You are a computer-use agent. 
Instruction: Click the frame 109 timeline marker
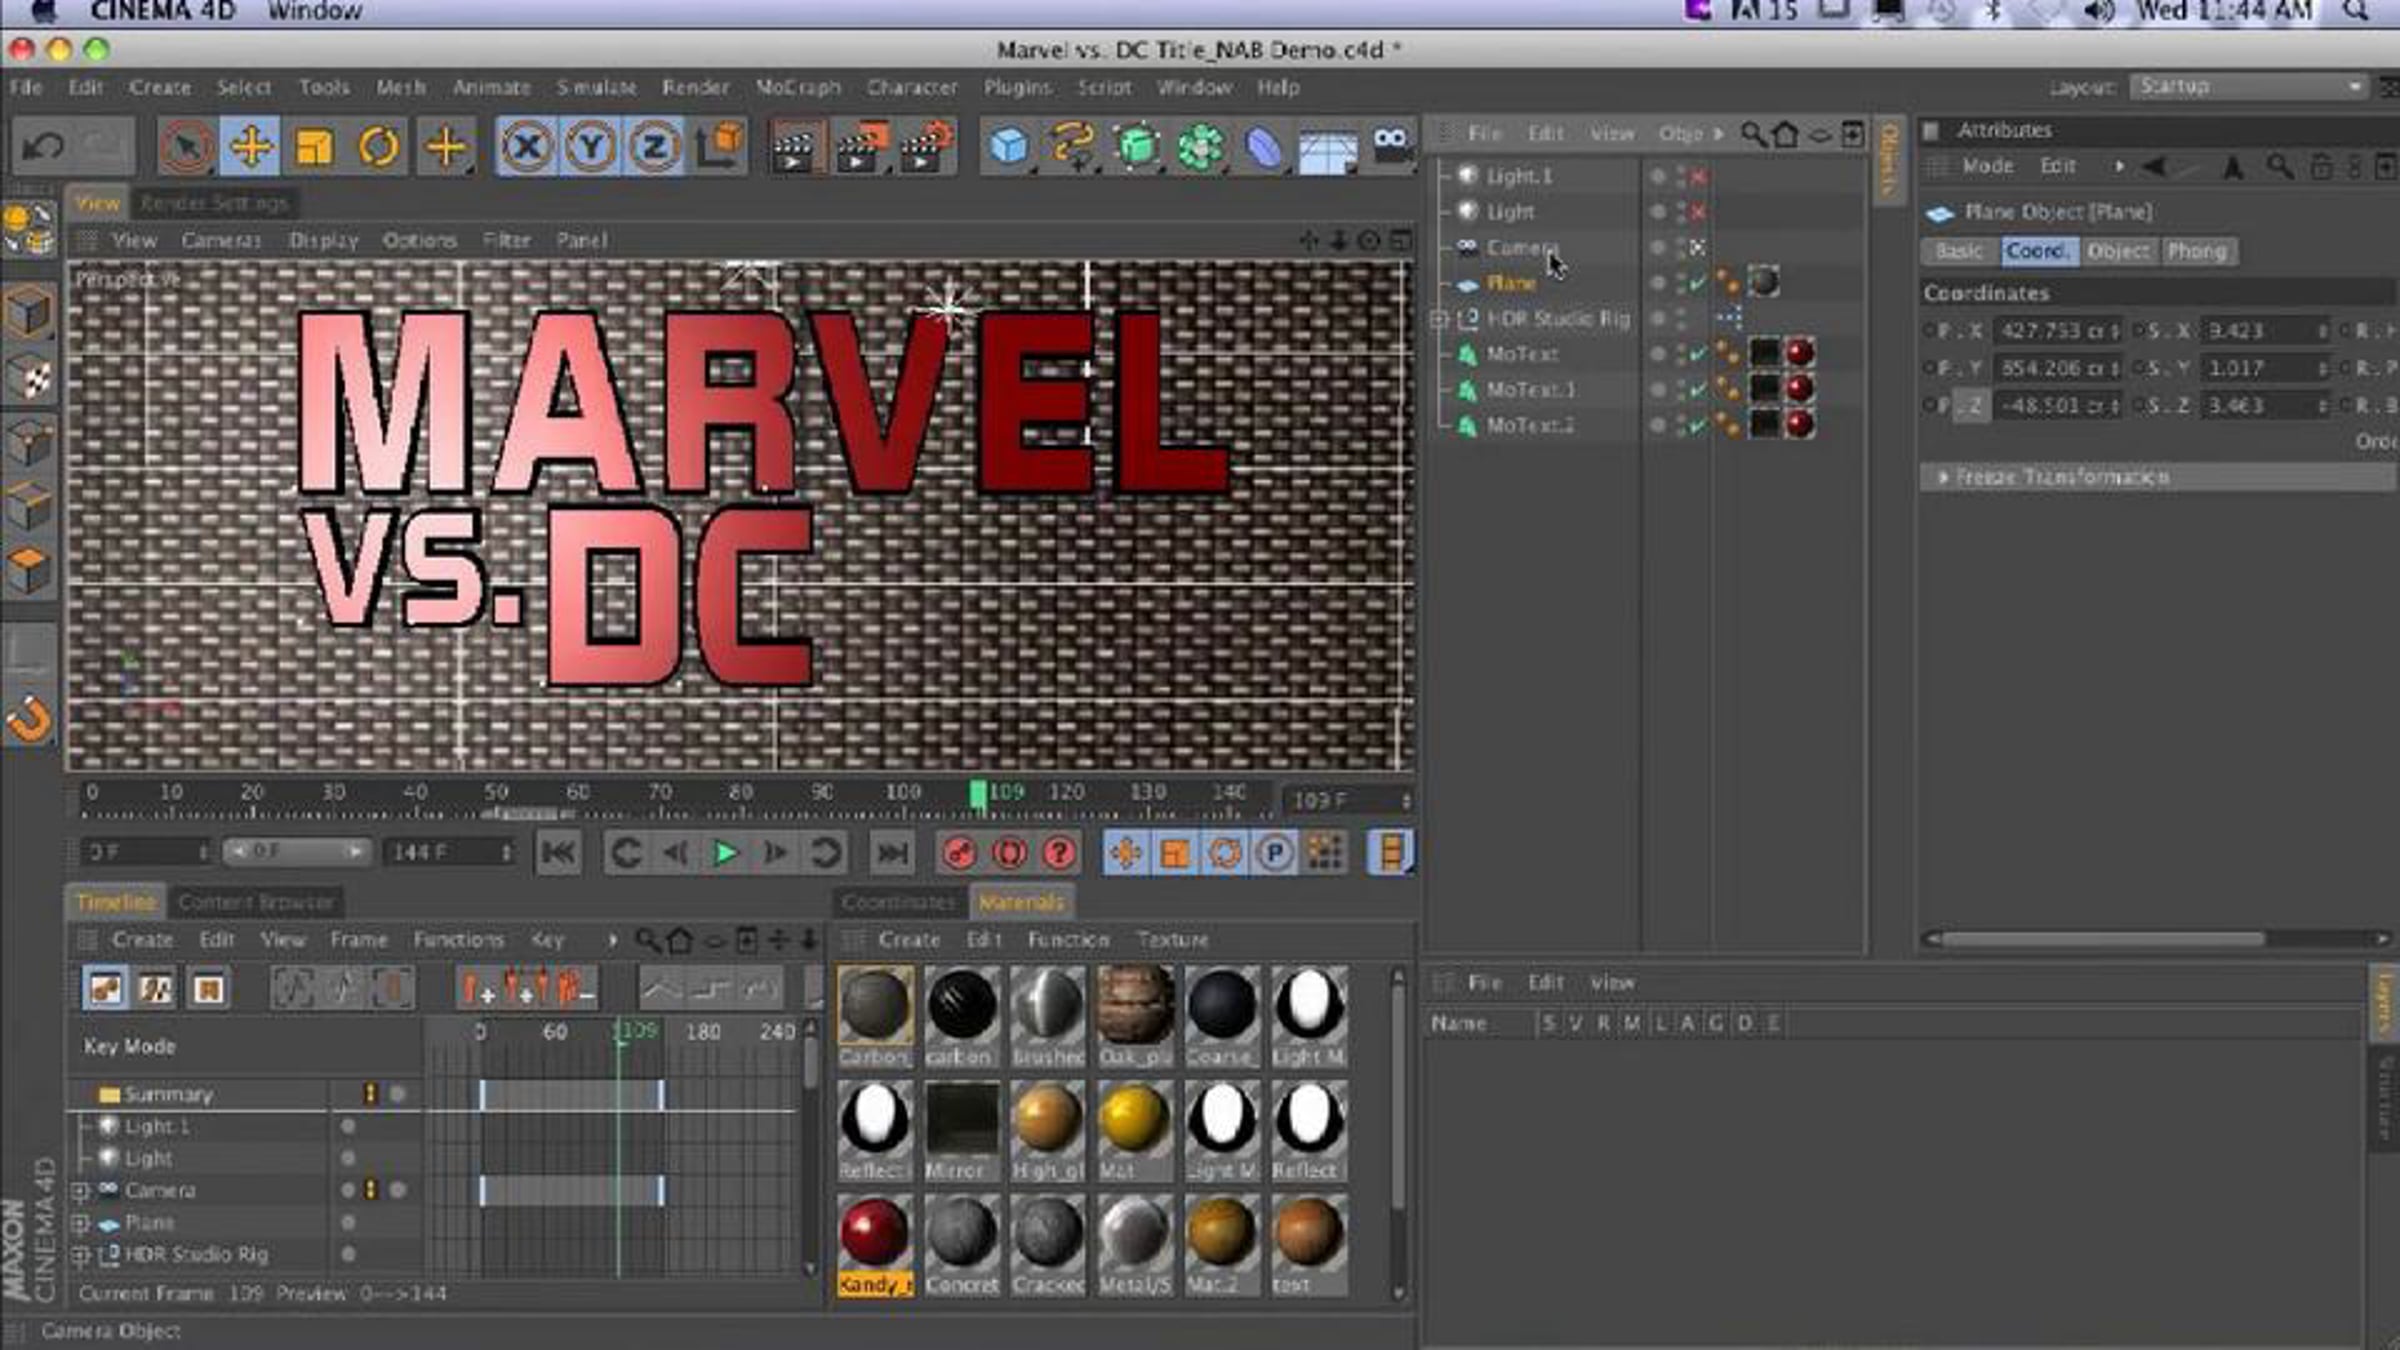tap(978, 795)
